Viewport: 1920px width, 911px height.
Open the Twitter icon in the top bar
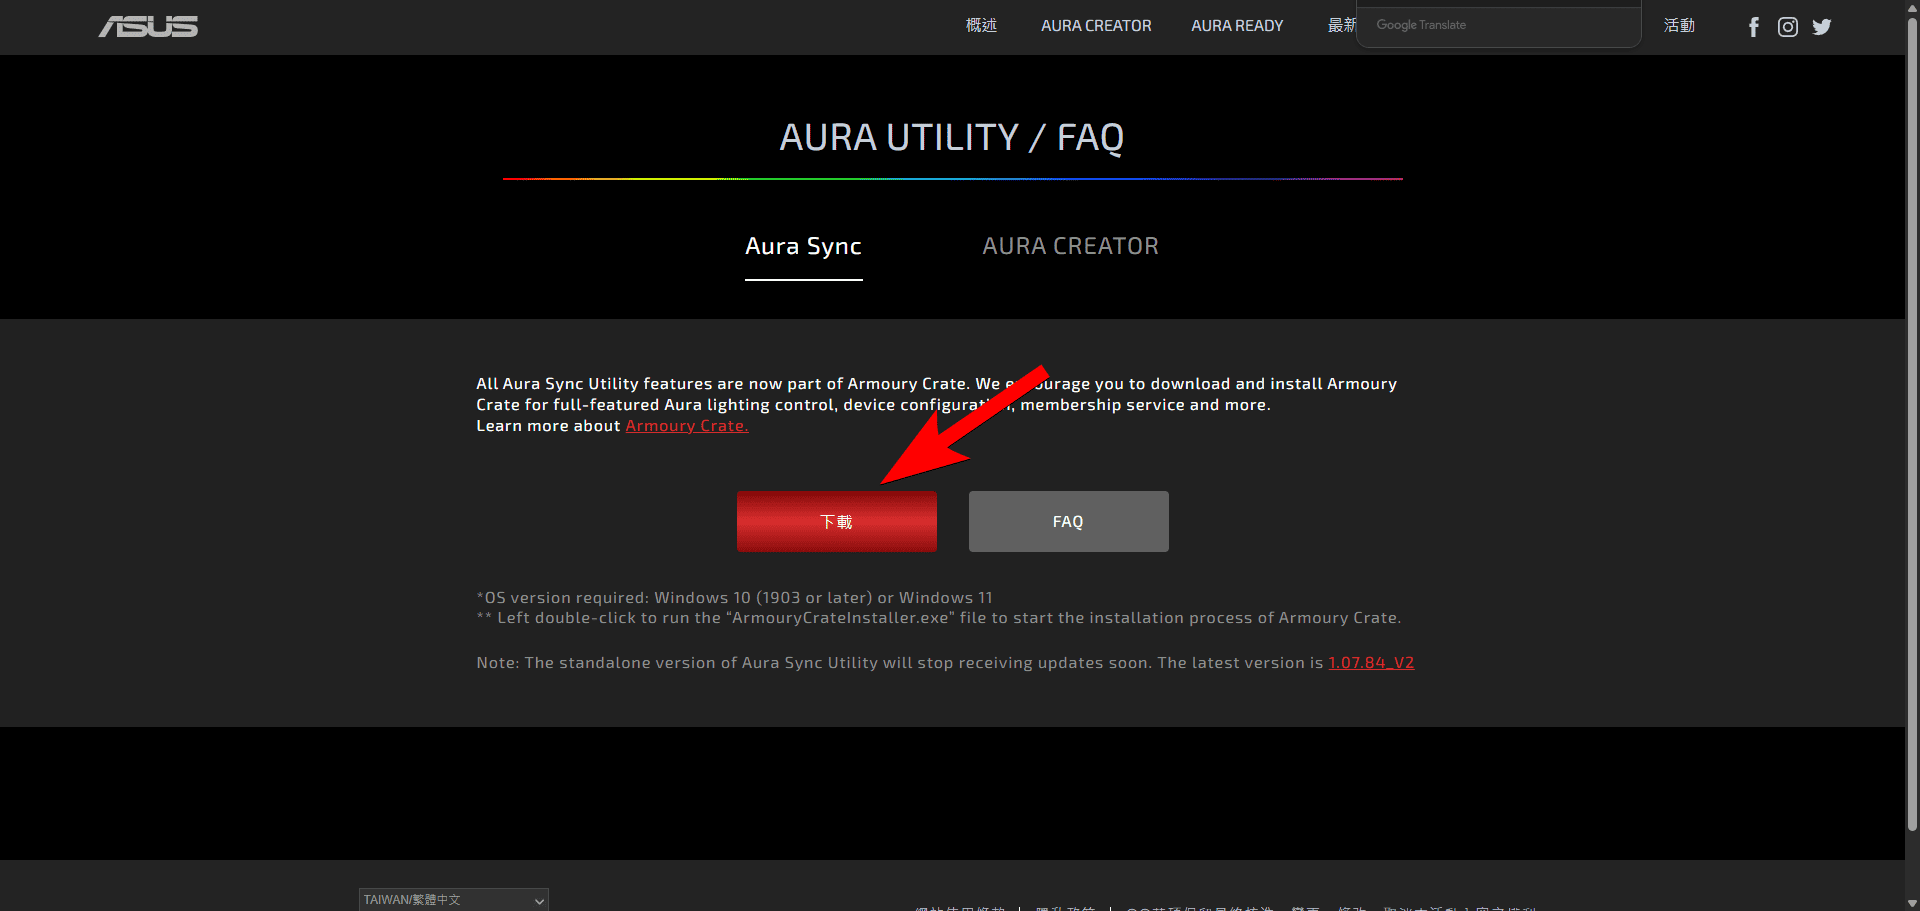tap(1822, 27)
